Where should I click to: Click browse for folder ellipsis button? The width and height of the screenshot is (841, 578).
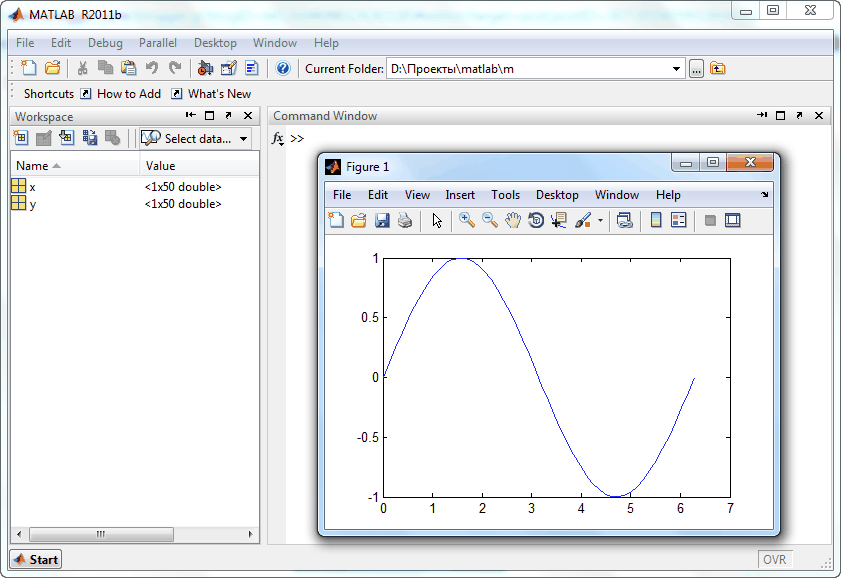(x=696, y=69)
